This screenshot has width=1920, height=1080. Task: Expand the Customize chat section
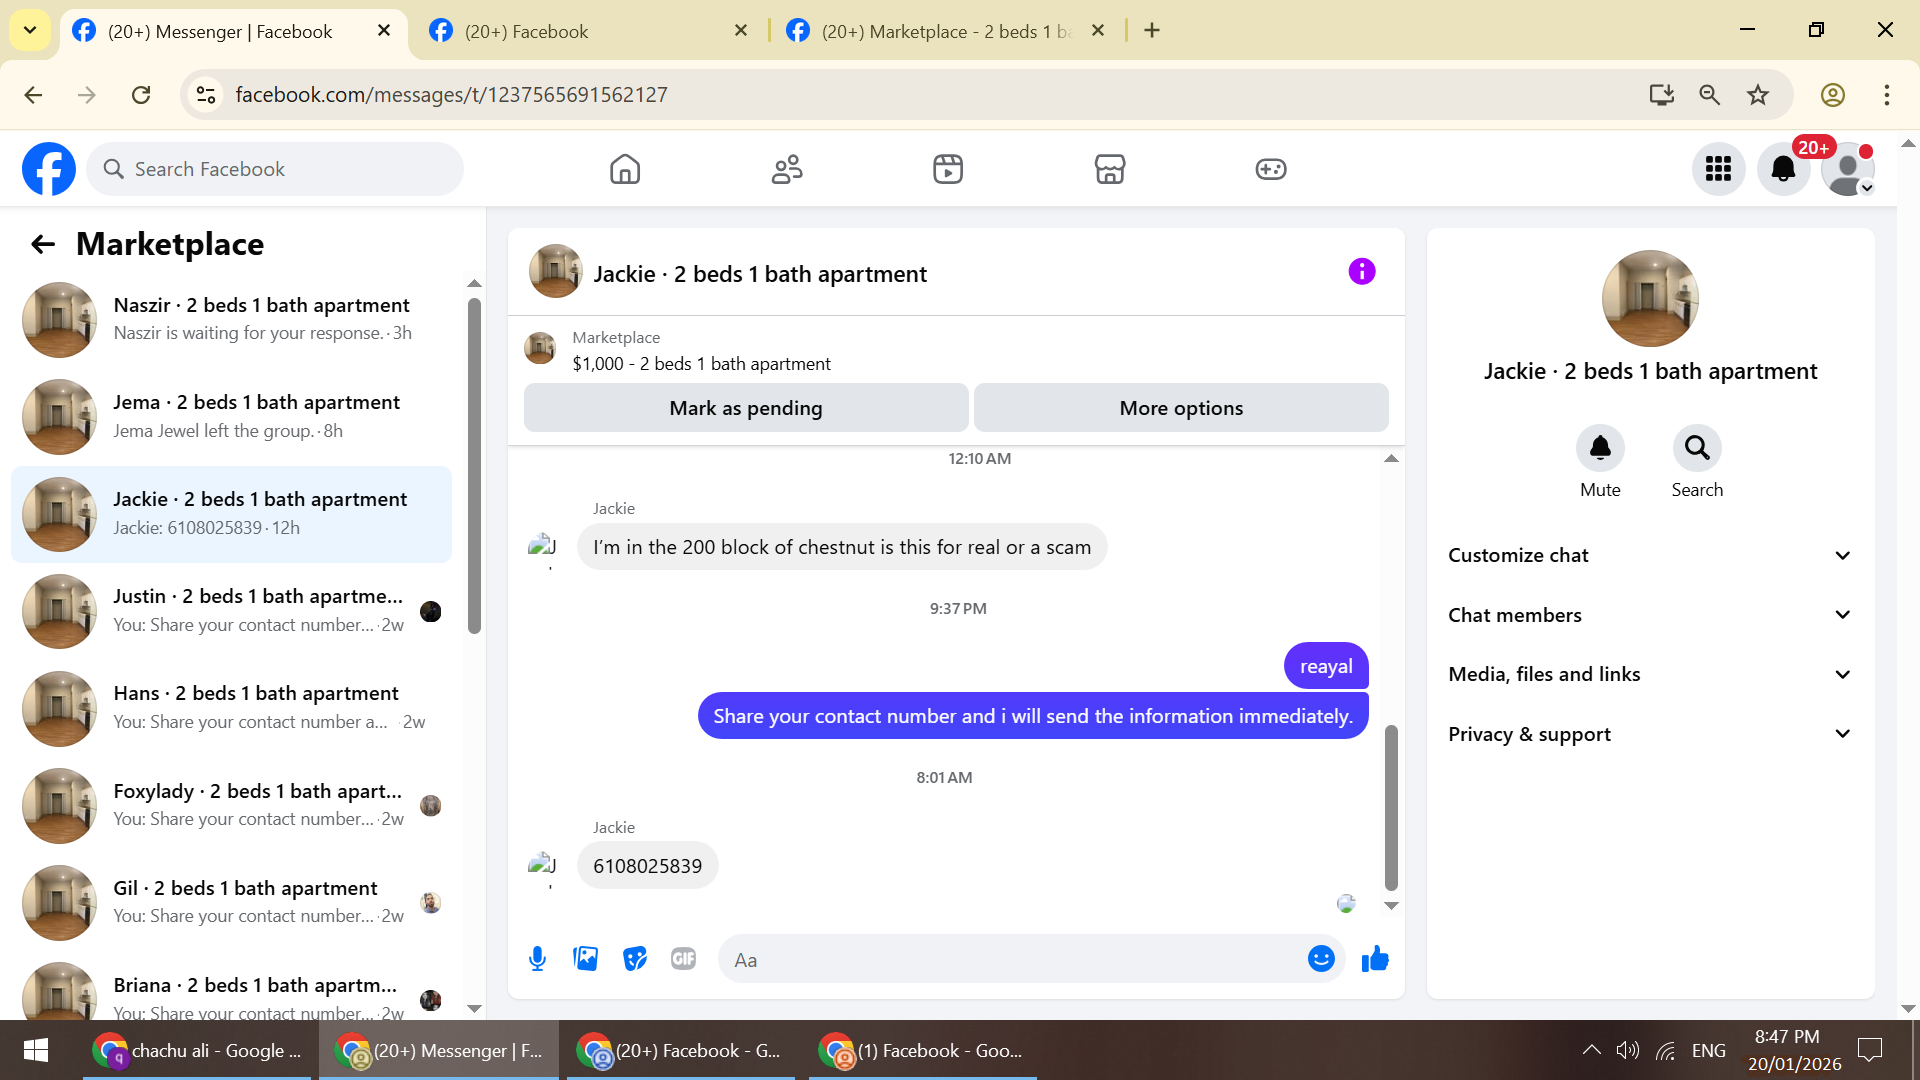click(1650, 556)
